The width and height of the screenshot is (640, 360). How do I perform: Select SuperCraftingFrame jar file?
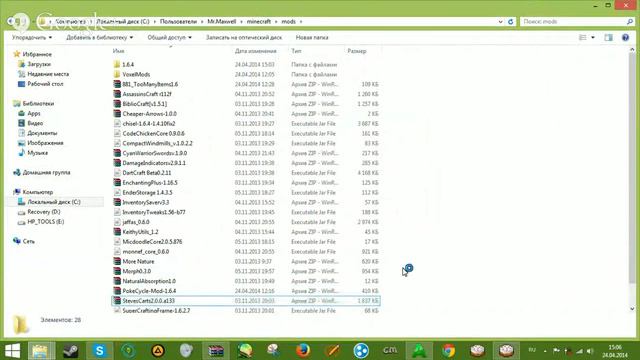tap(156, 311)
